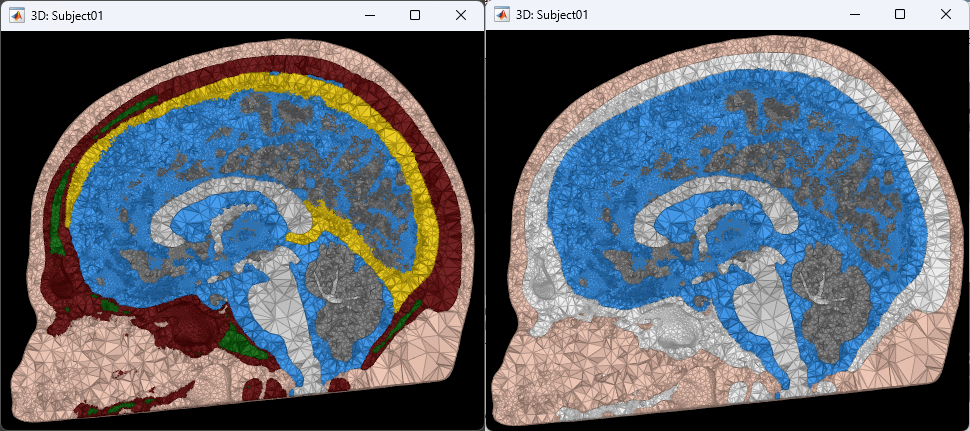Minimize the right 3D Subject01 window
970x431 pixels.
[854, 14]
